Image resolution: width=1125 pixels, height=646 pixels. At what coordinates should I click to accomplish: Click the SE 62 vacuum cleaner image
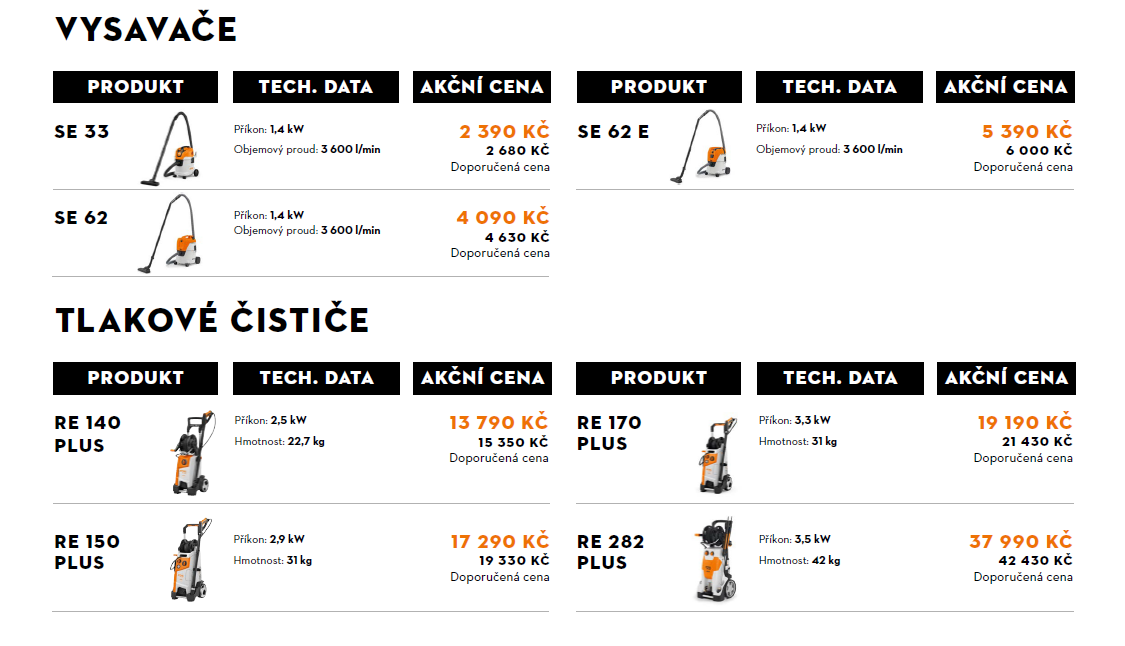pyautogui.click(x=169, y=234)
